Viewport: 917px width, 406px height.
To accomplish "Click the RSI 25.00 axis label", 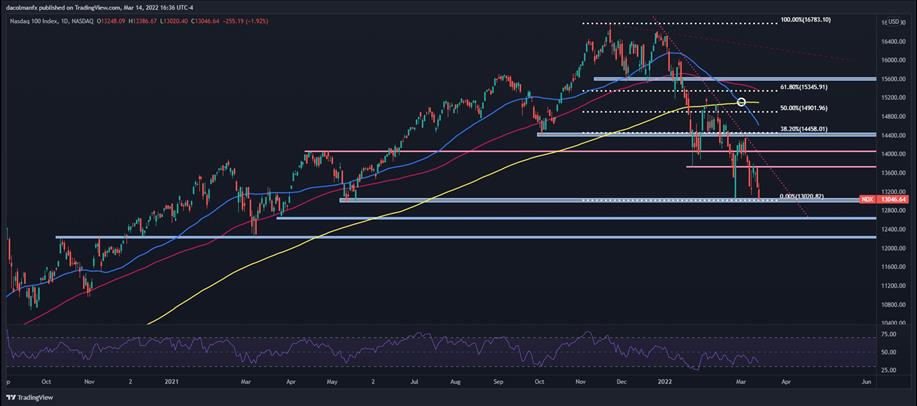I will pyautogui.click(x=889, y=370).
